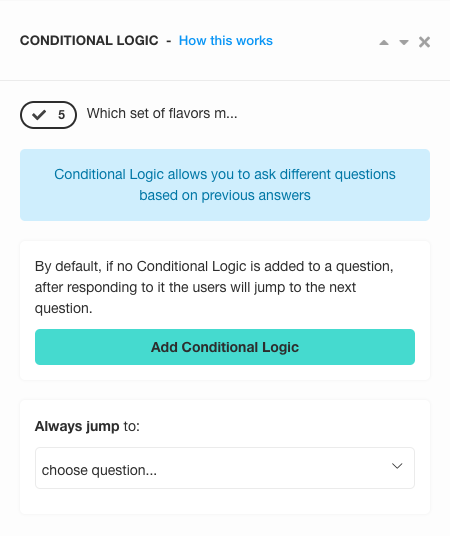Image resolution: width=450 pixels, height=536 pixels.
Task: Click the Always jump card area
Action: coord(225,457)
